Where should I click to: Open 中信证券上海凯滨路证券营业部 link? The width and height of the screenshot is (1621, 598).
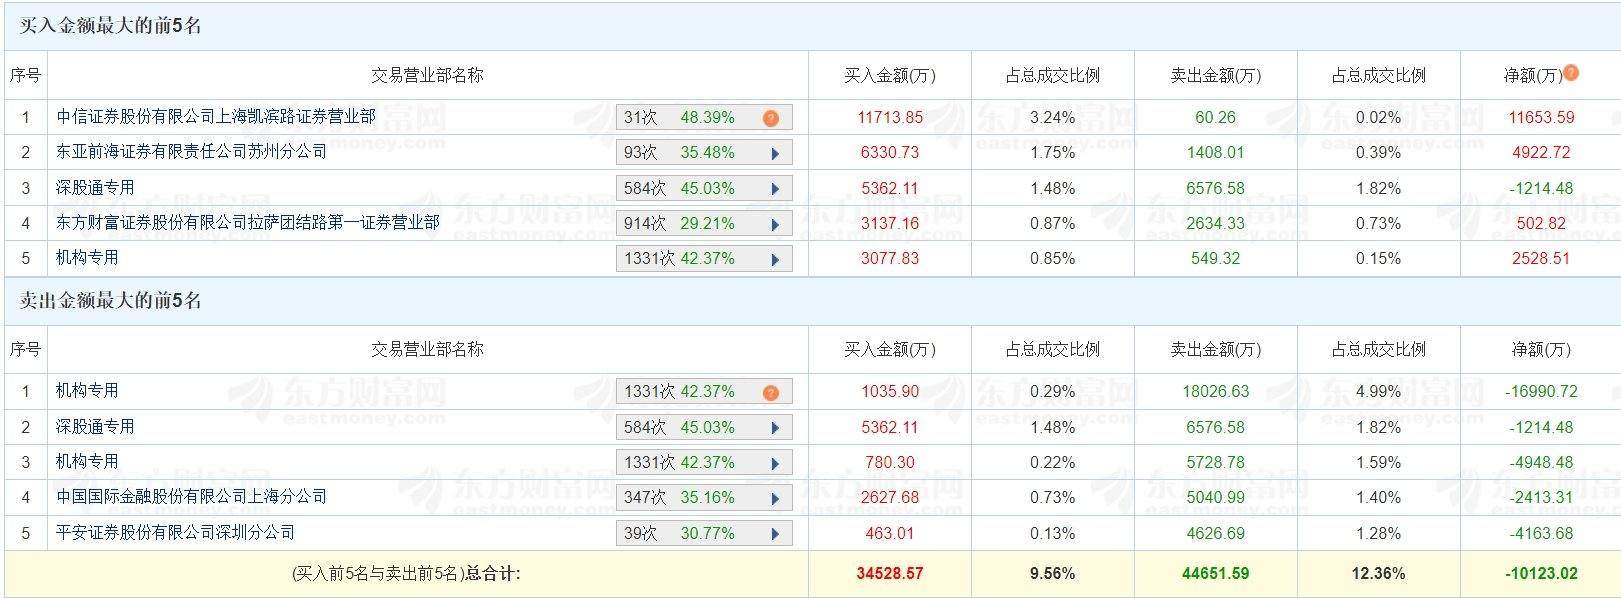[x=216, y=117]
